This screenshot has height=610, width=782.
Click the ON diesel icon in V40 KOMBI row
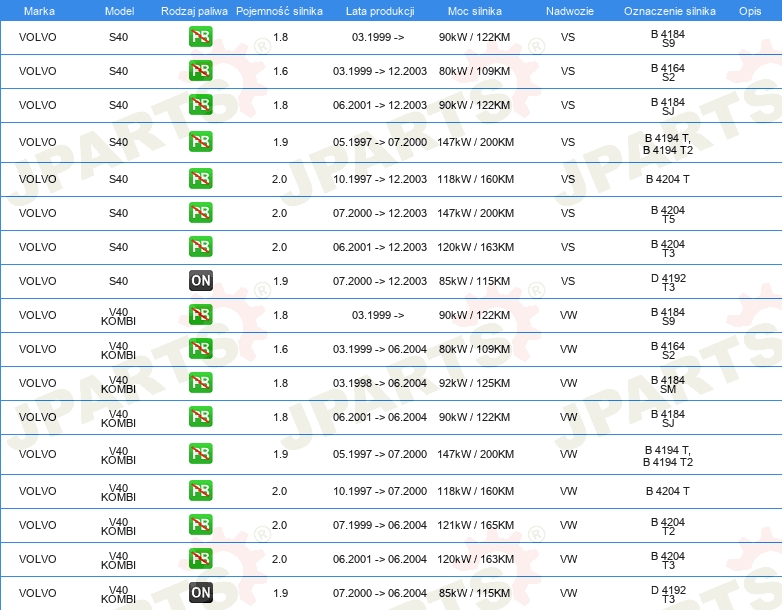(200, 593)
